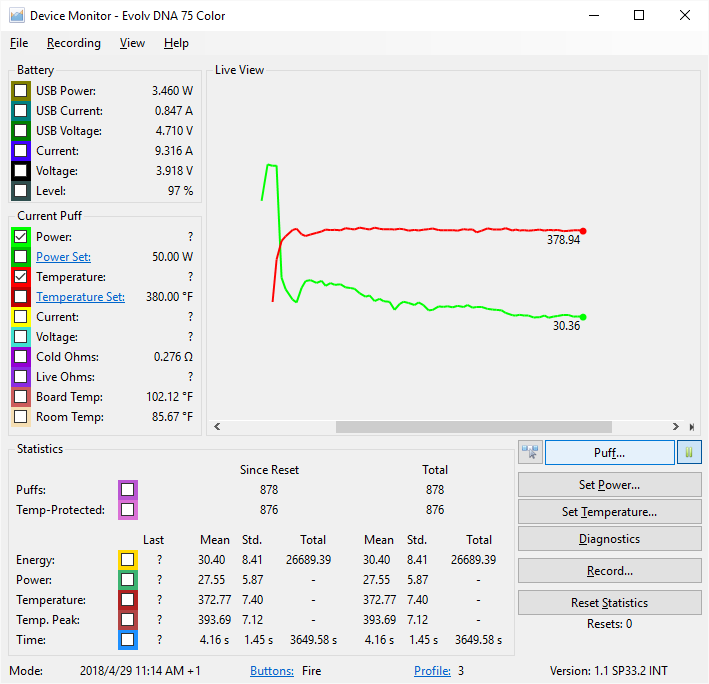
Task: Click the pause icon beside Puff button
Action: (x=689, y=452)
